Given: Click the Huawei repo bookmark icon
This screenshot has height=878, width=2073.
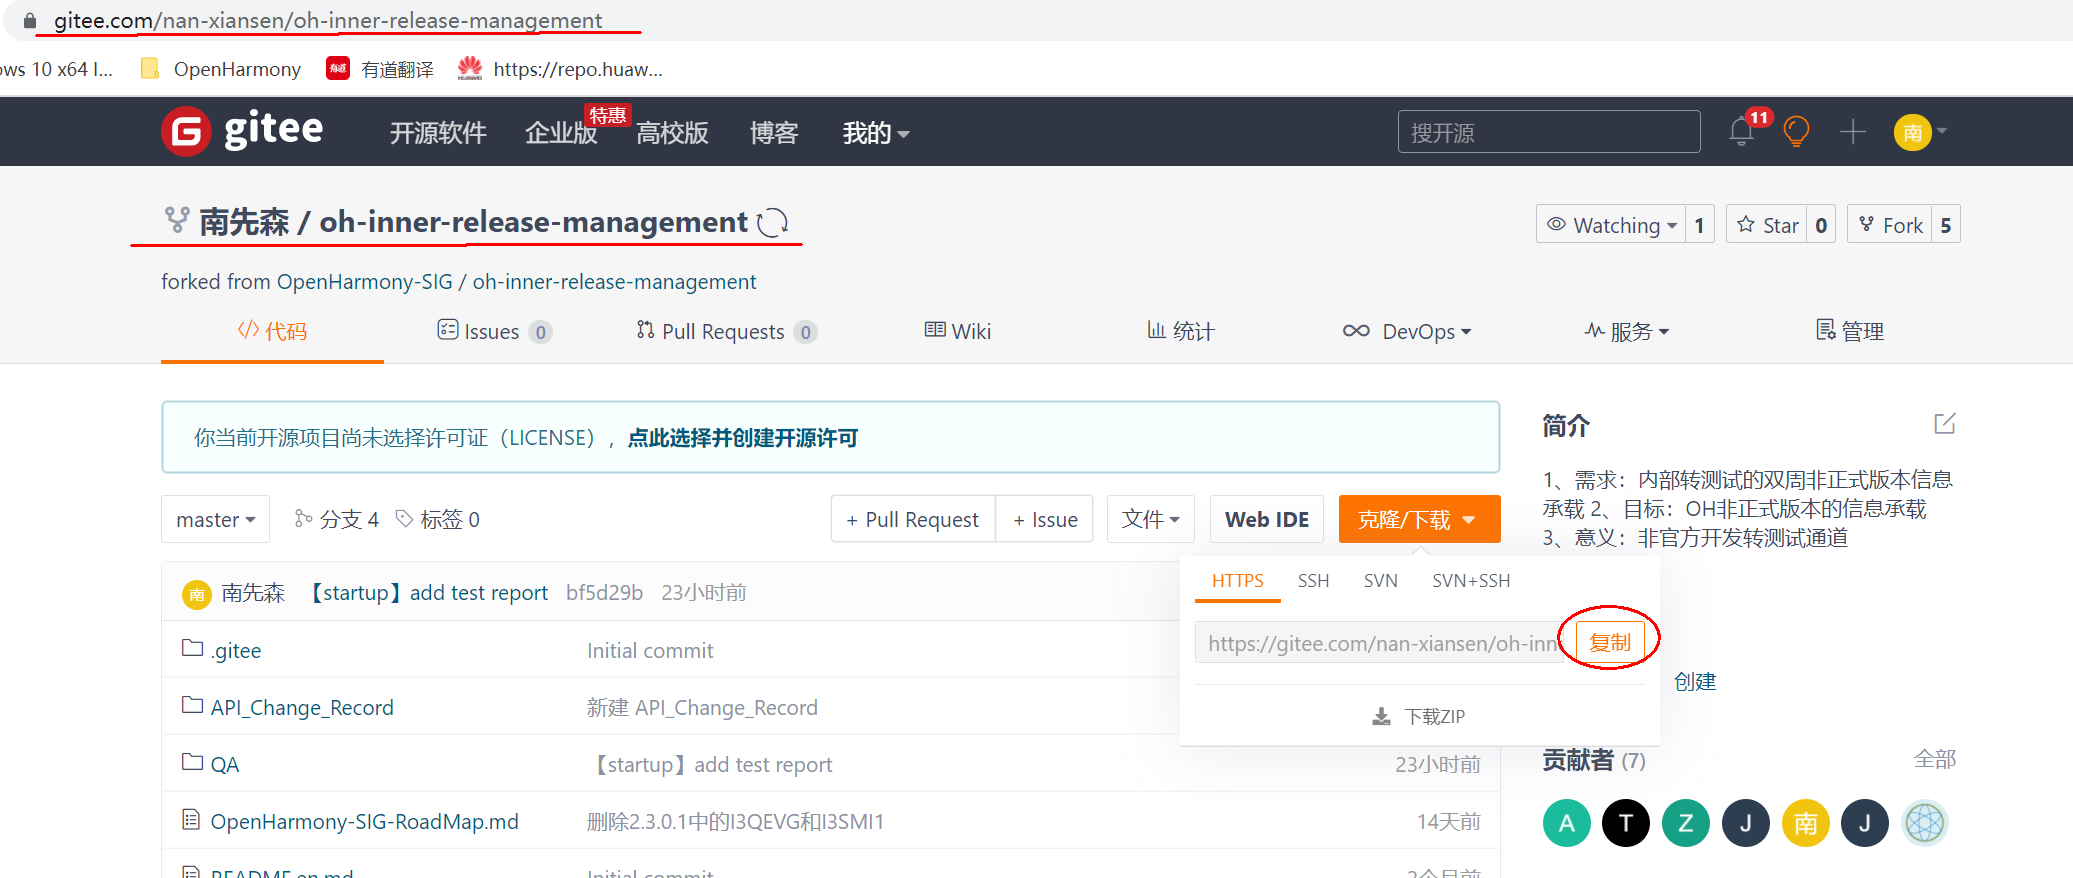Looking at the screenshot, I should pyautogui.click(x=470, y=68).
